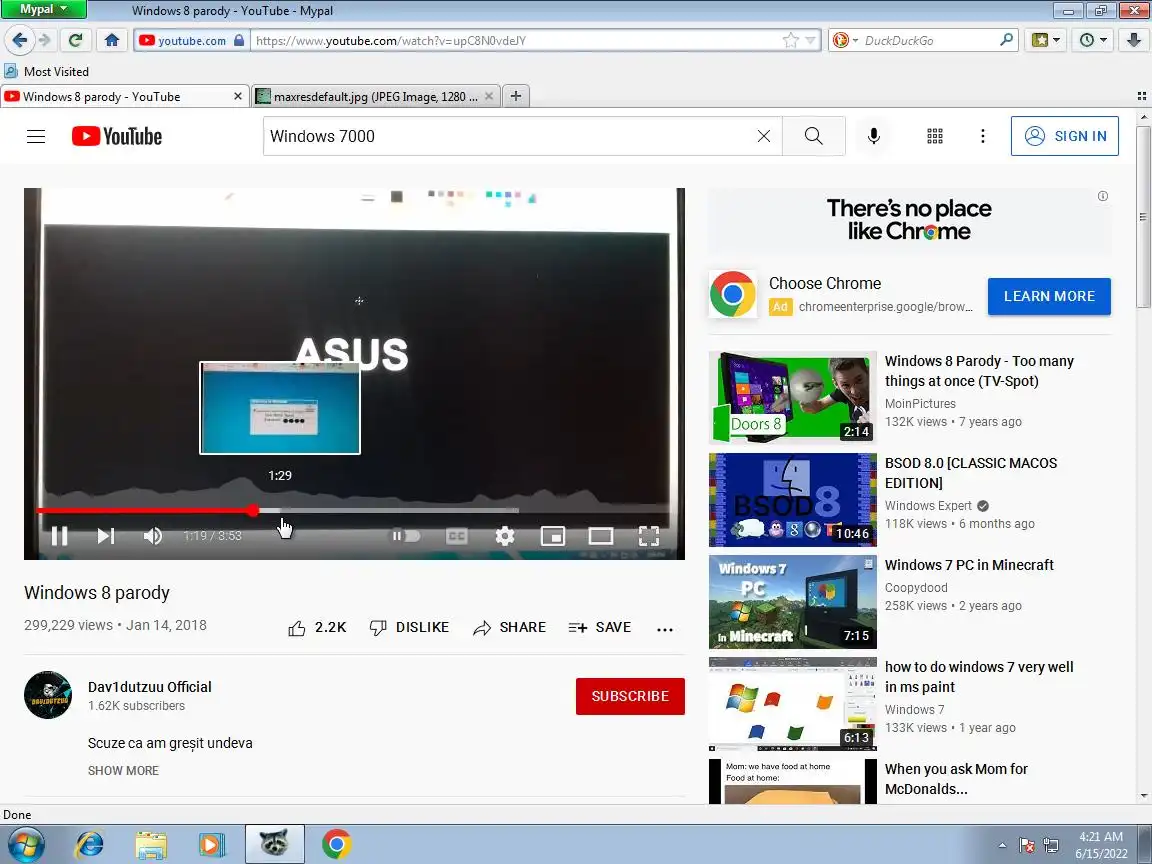Go to YouTube home via logo
The height and width of the screenshot is (864, 1152).
tap(117, 136)
